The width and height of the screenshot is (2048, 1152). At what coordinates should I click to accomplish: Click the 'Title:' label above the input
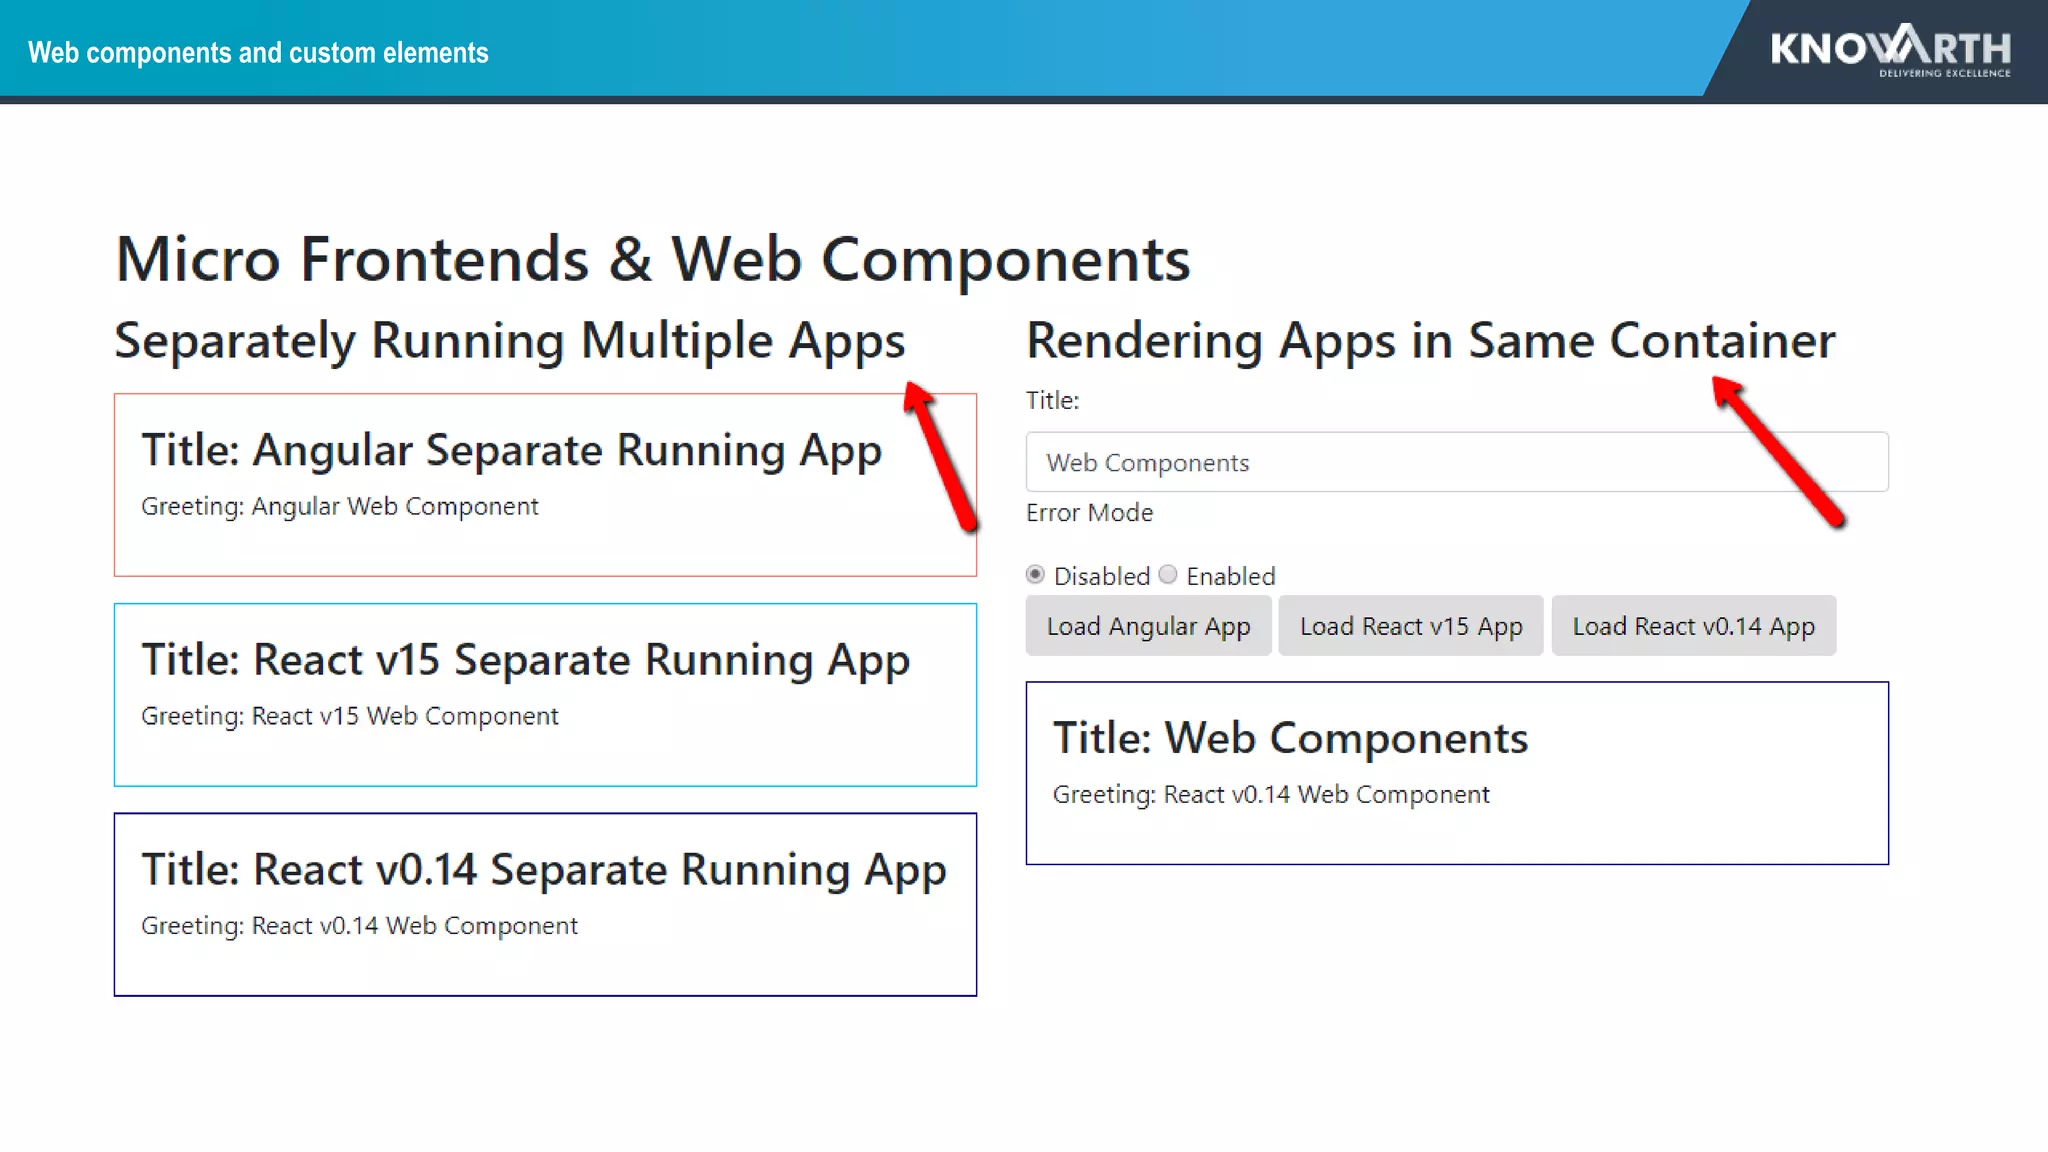pyautogui.click(x=1053, y=400)
